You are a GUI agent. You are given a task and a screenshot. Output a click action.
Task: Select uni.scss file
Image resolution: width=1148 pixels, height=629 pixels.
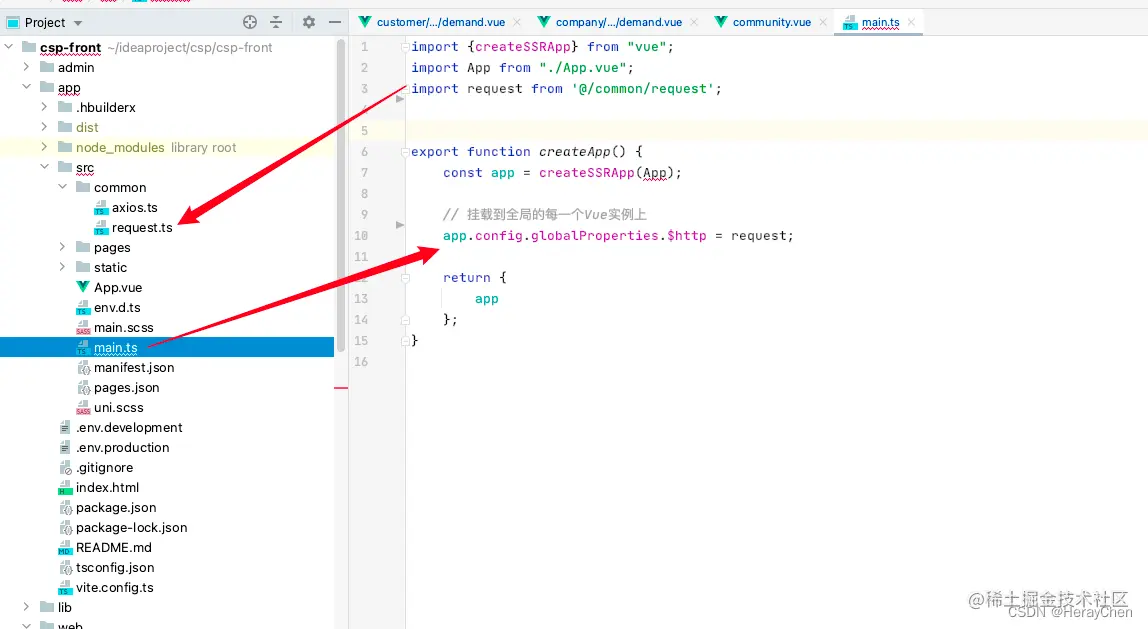(x=119, y=407)
